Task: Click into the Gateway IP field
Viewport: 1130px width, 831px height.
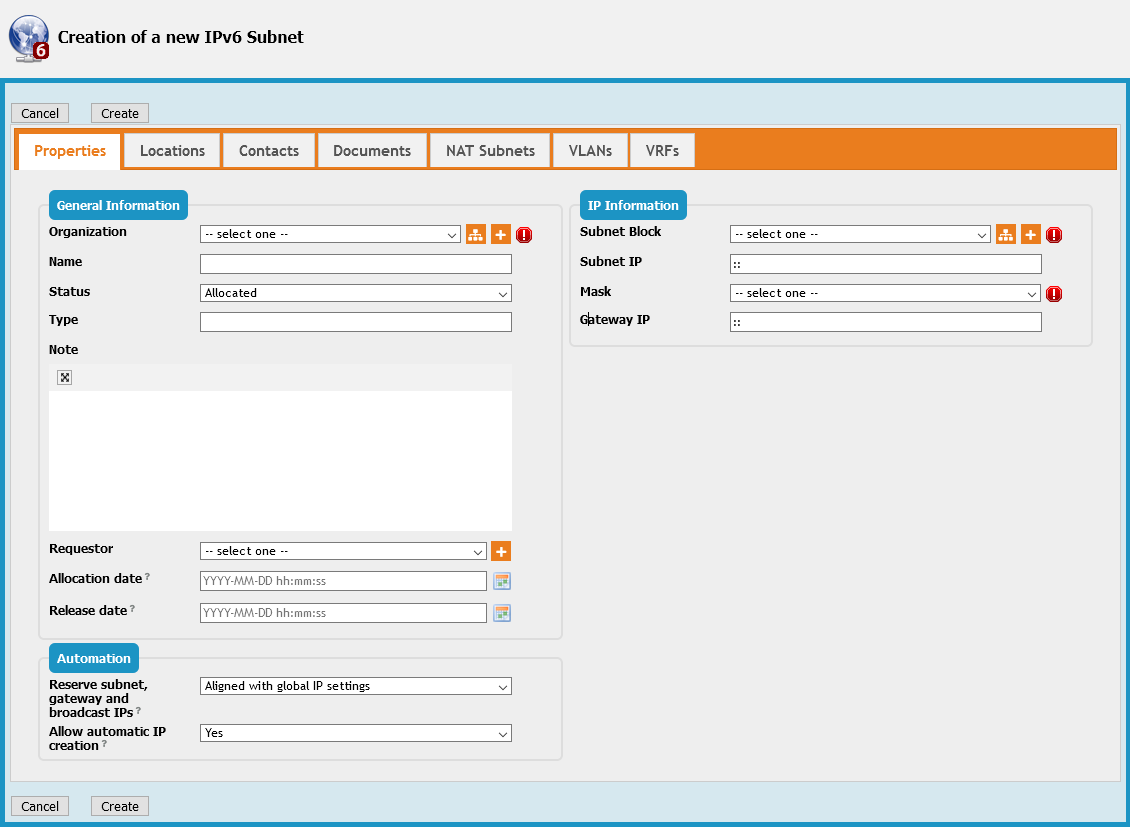Action: [x=885, y=322]
